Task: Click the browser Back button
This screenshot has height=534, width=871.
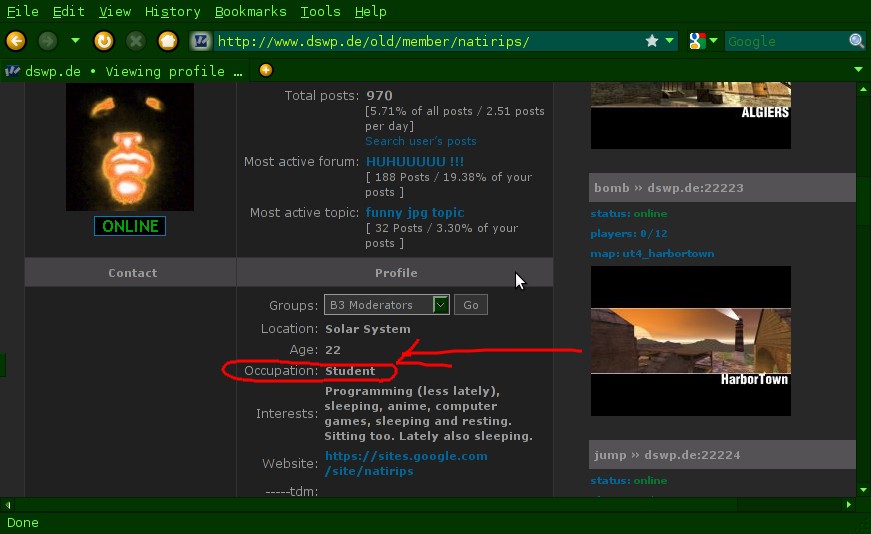Action: [15, 41]
